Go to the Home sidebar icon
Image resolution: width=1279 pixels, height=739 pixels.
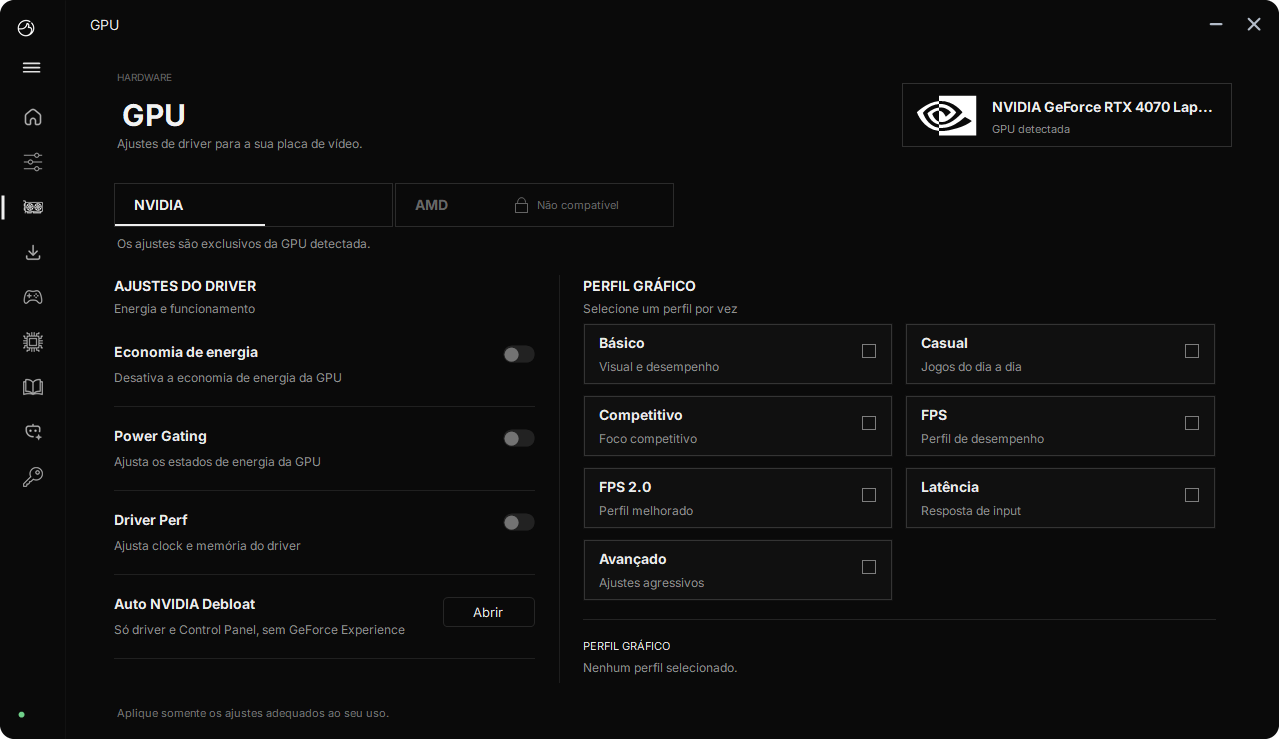coord(33,117)
